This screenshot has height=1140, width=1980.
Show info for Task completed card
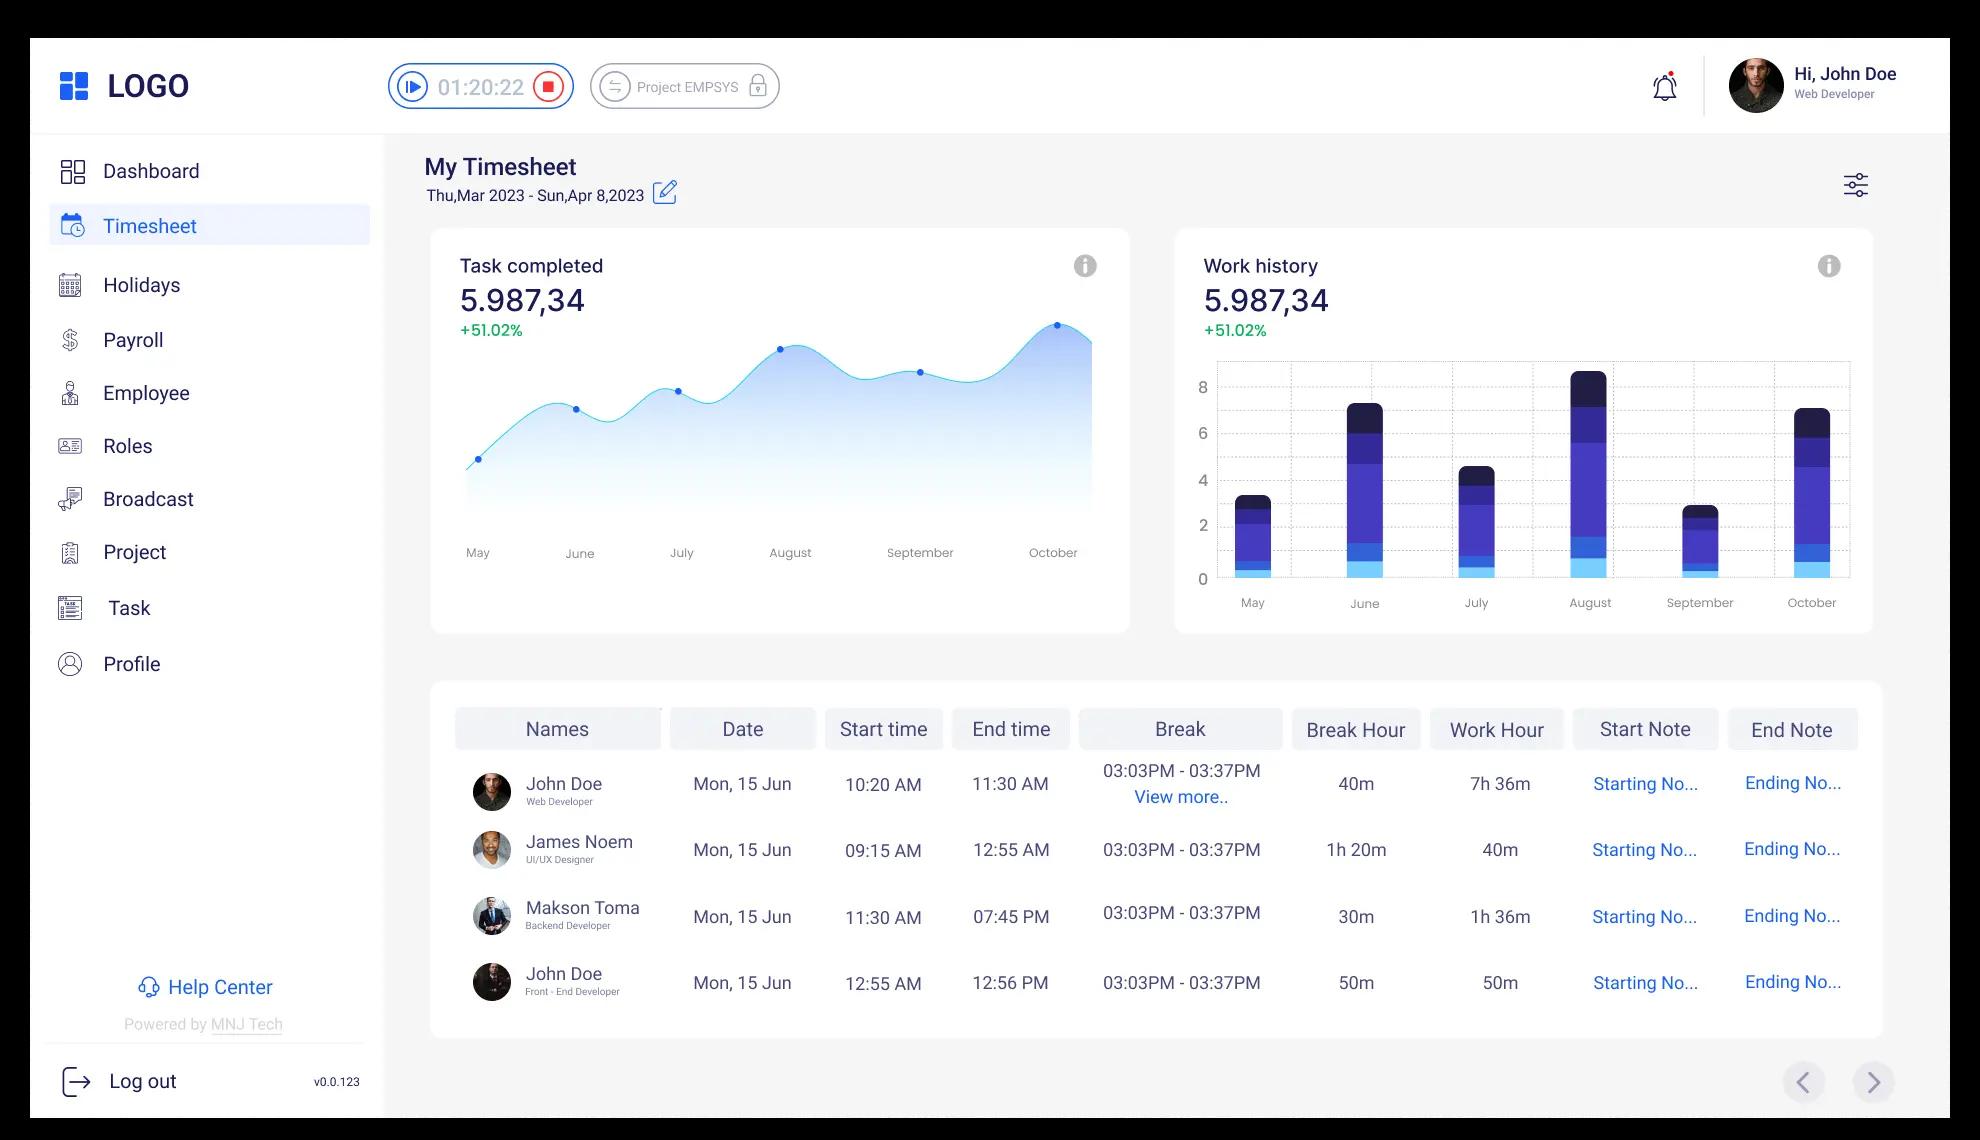(1085, 266)
